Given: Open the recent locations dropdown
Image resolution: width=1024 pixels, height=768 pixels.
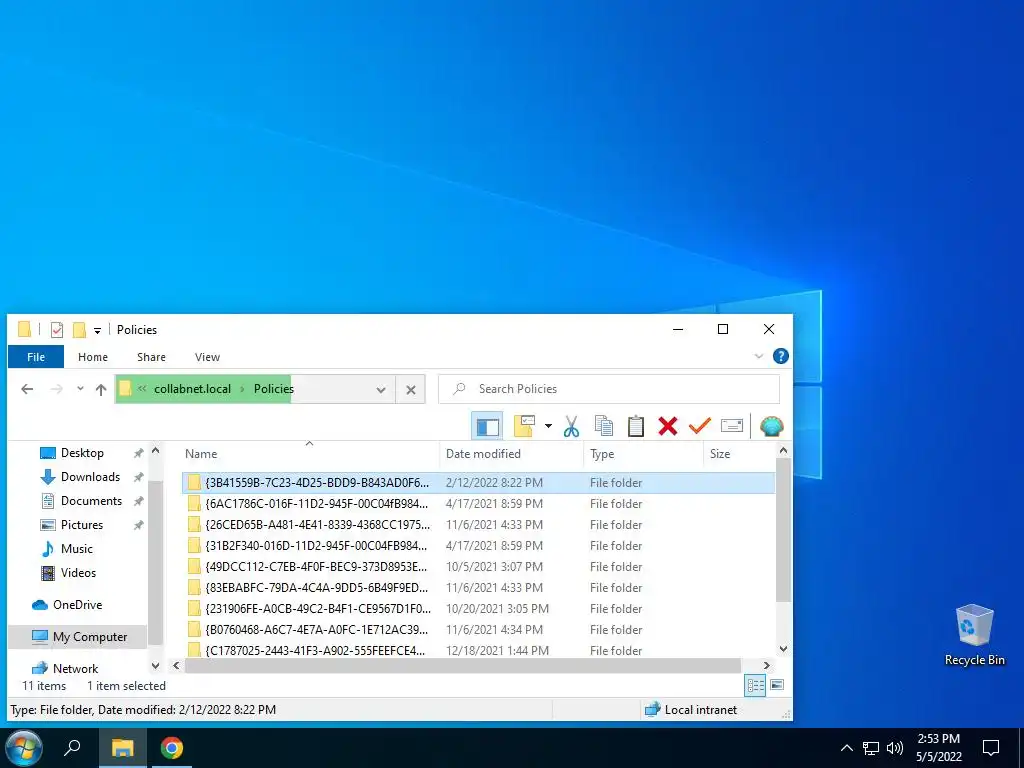Looking at the screenshot, I should pos(80,389).
